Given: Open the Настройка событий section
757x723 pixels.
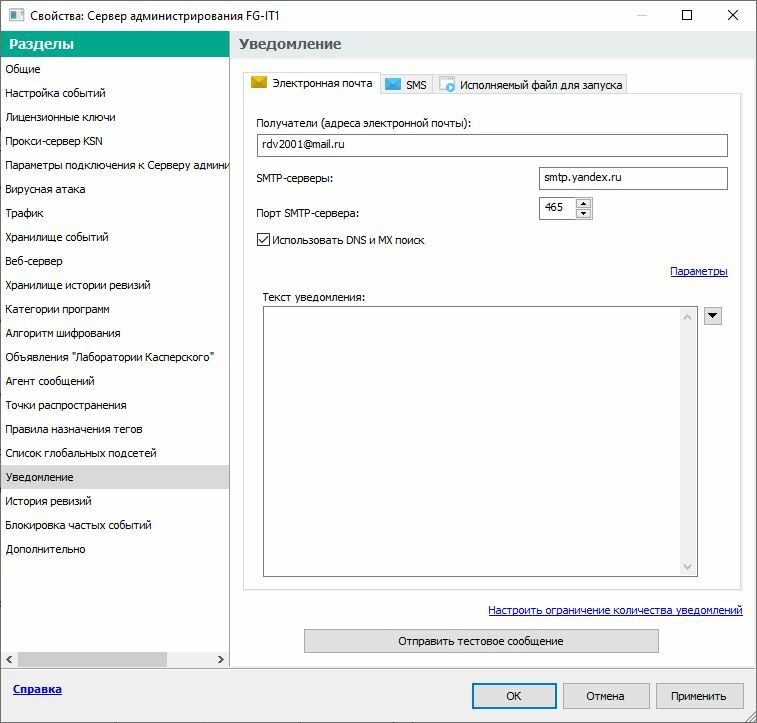Looking at the screenshot, I should point(114,93).
